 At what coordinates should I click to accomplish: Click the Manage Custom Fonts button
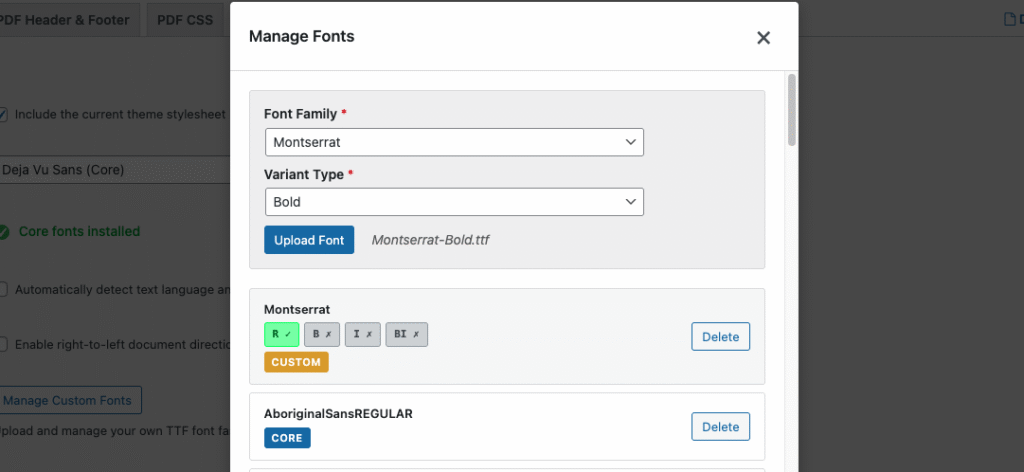(x=68, y=400)
